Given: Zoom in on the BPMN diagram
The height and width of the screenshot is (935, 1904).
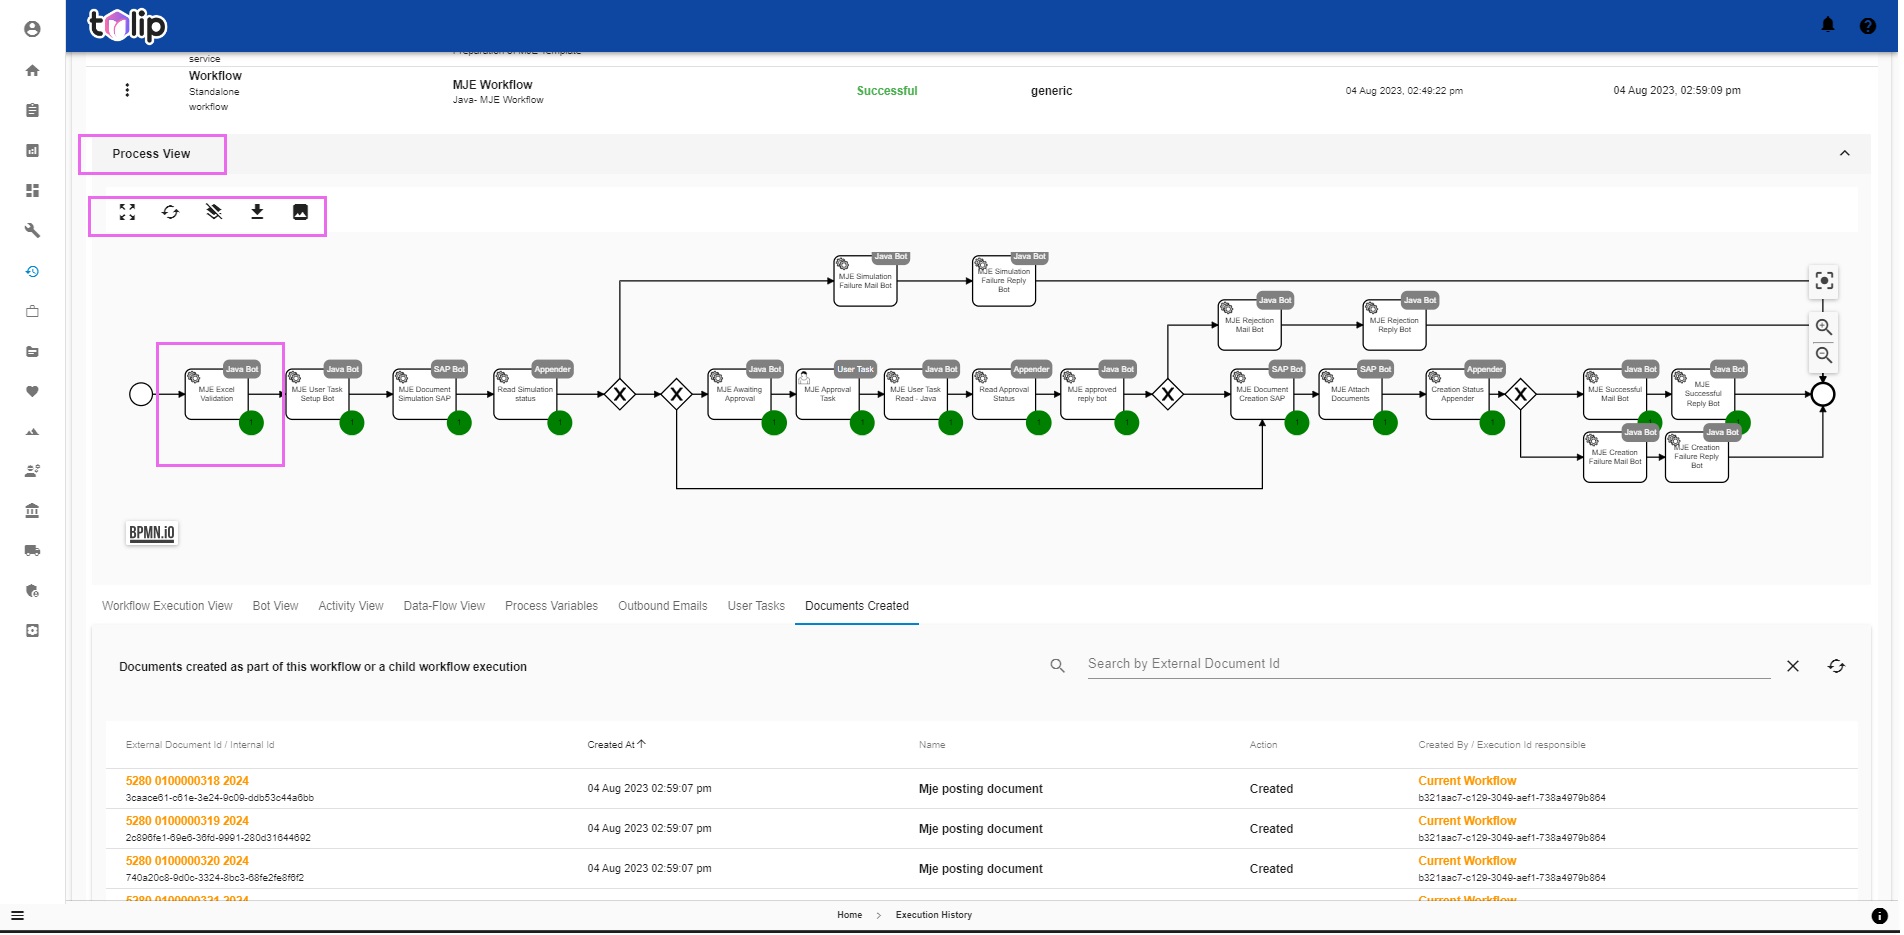Looking at the screenshot, I should (x=1824, y=327).
